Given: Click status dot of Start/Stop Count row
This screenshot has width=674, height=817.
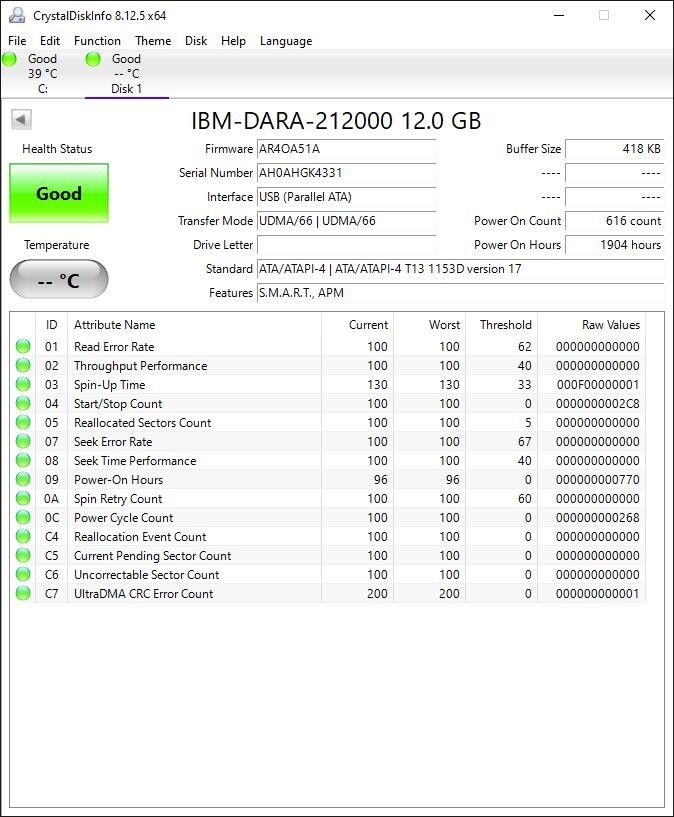Looking at the screenshot, I should (23, 403).
